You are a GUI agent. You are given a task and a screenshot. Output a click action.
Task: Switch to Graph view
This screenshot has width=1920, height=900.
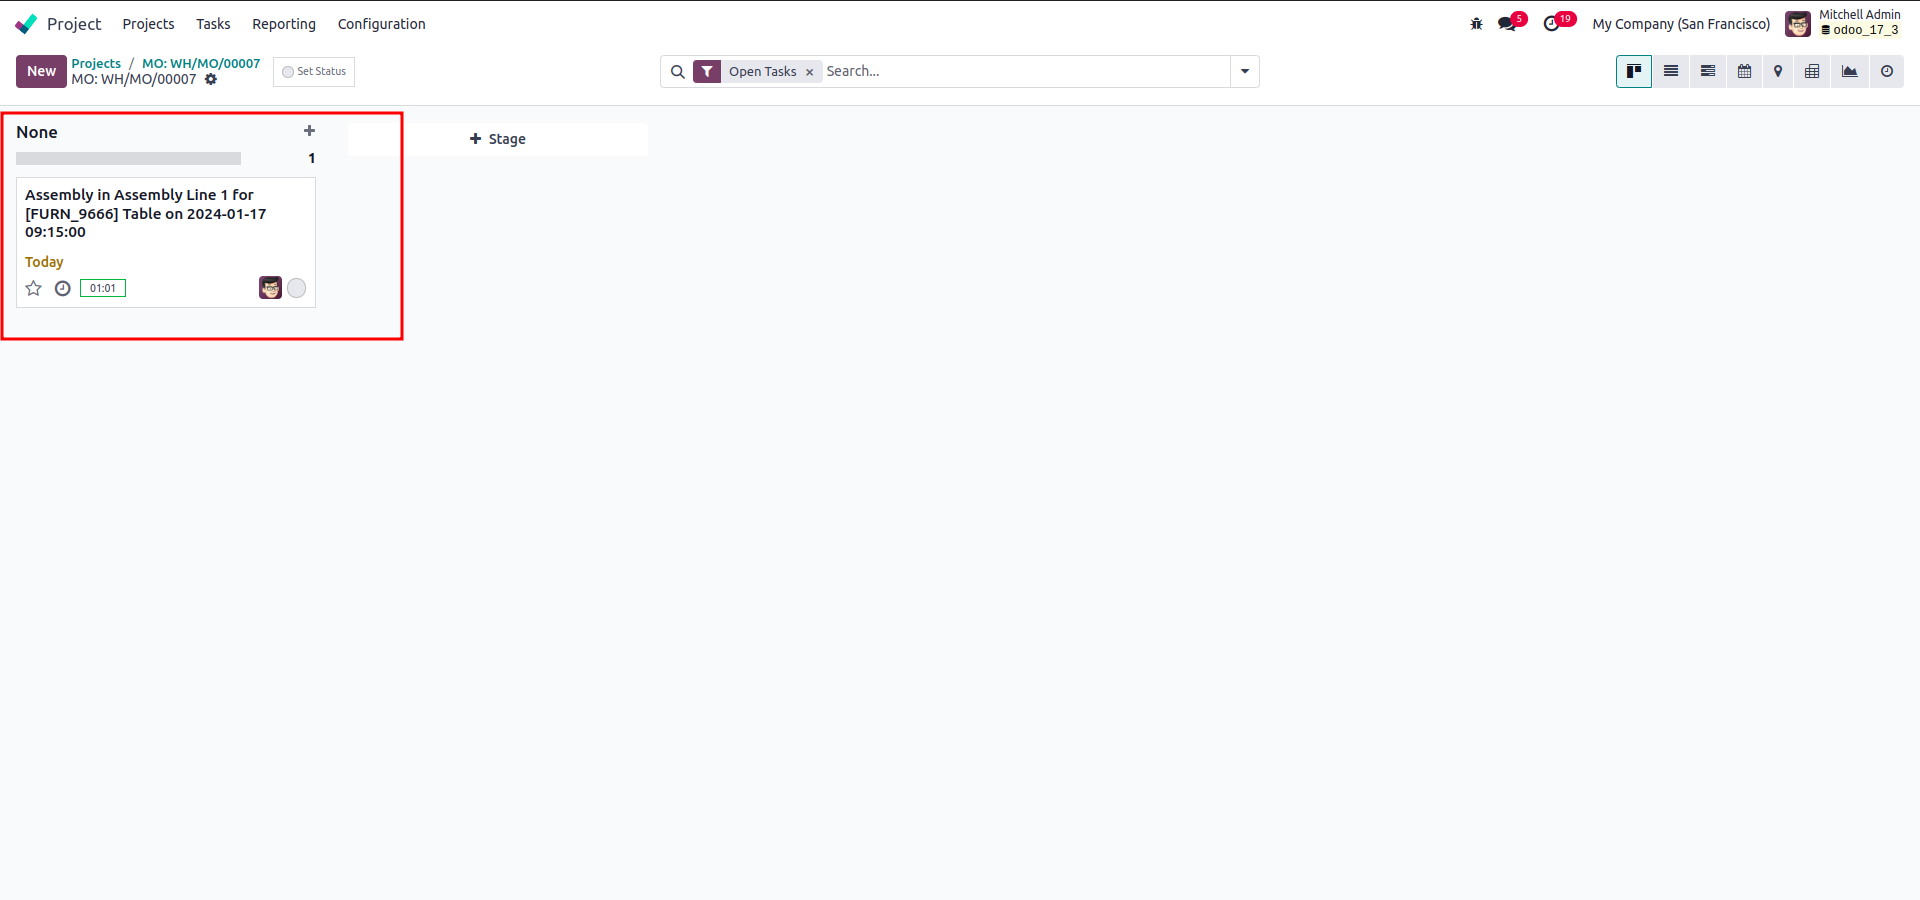click(1850, 71)
